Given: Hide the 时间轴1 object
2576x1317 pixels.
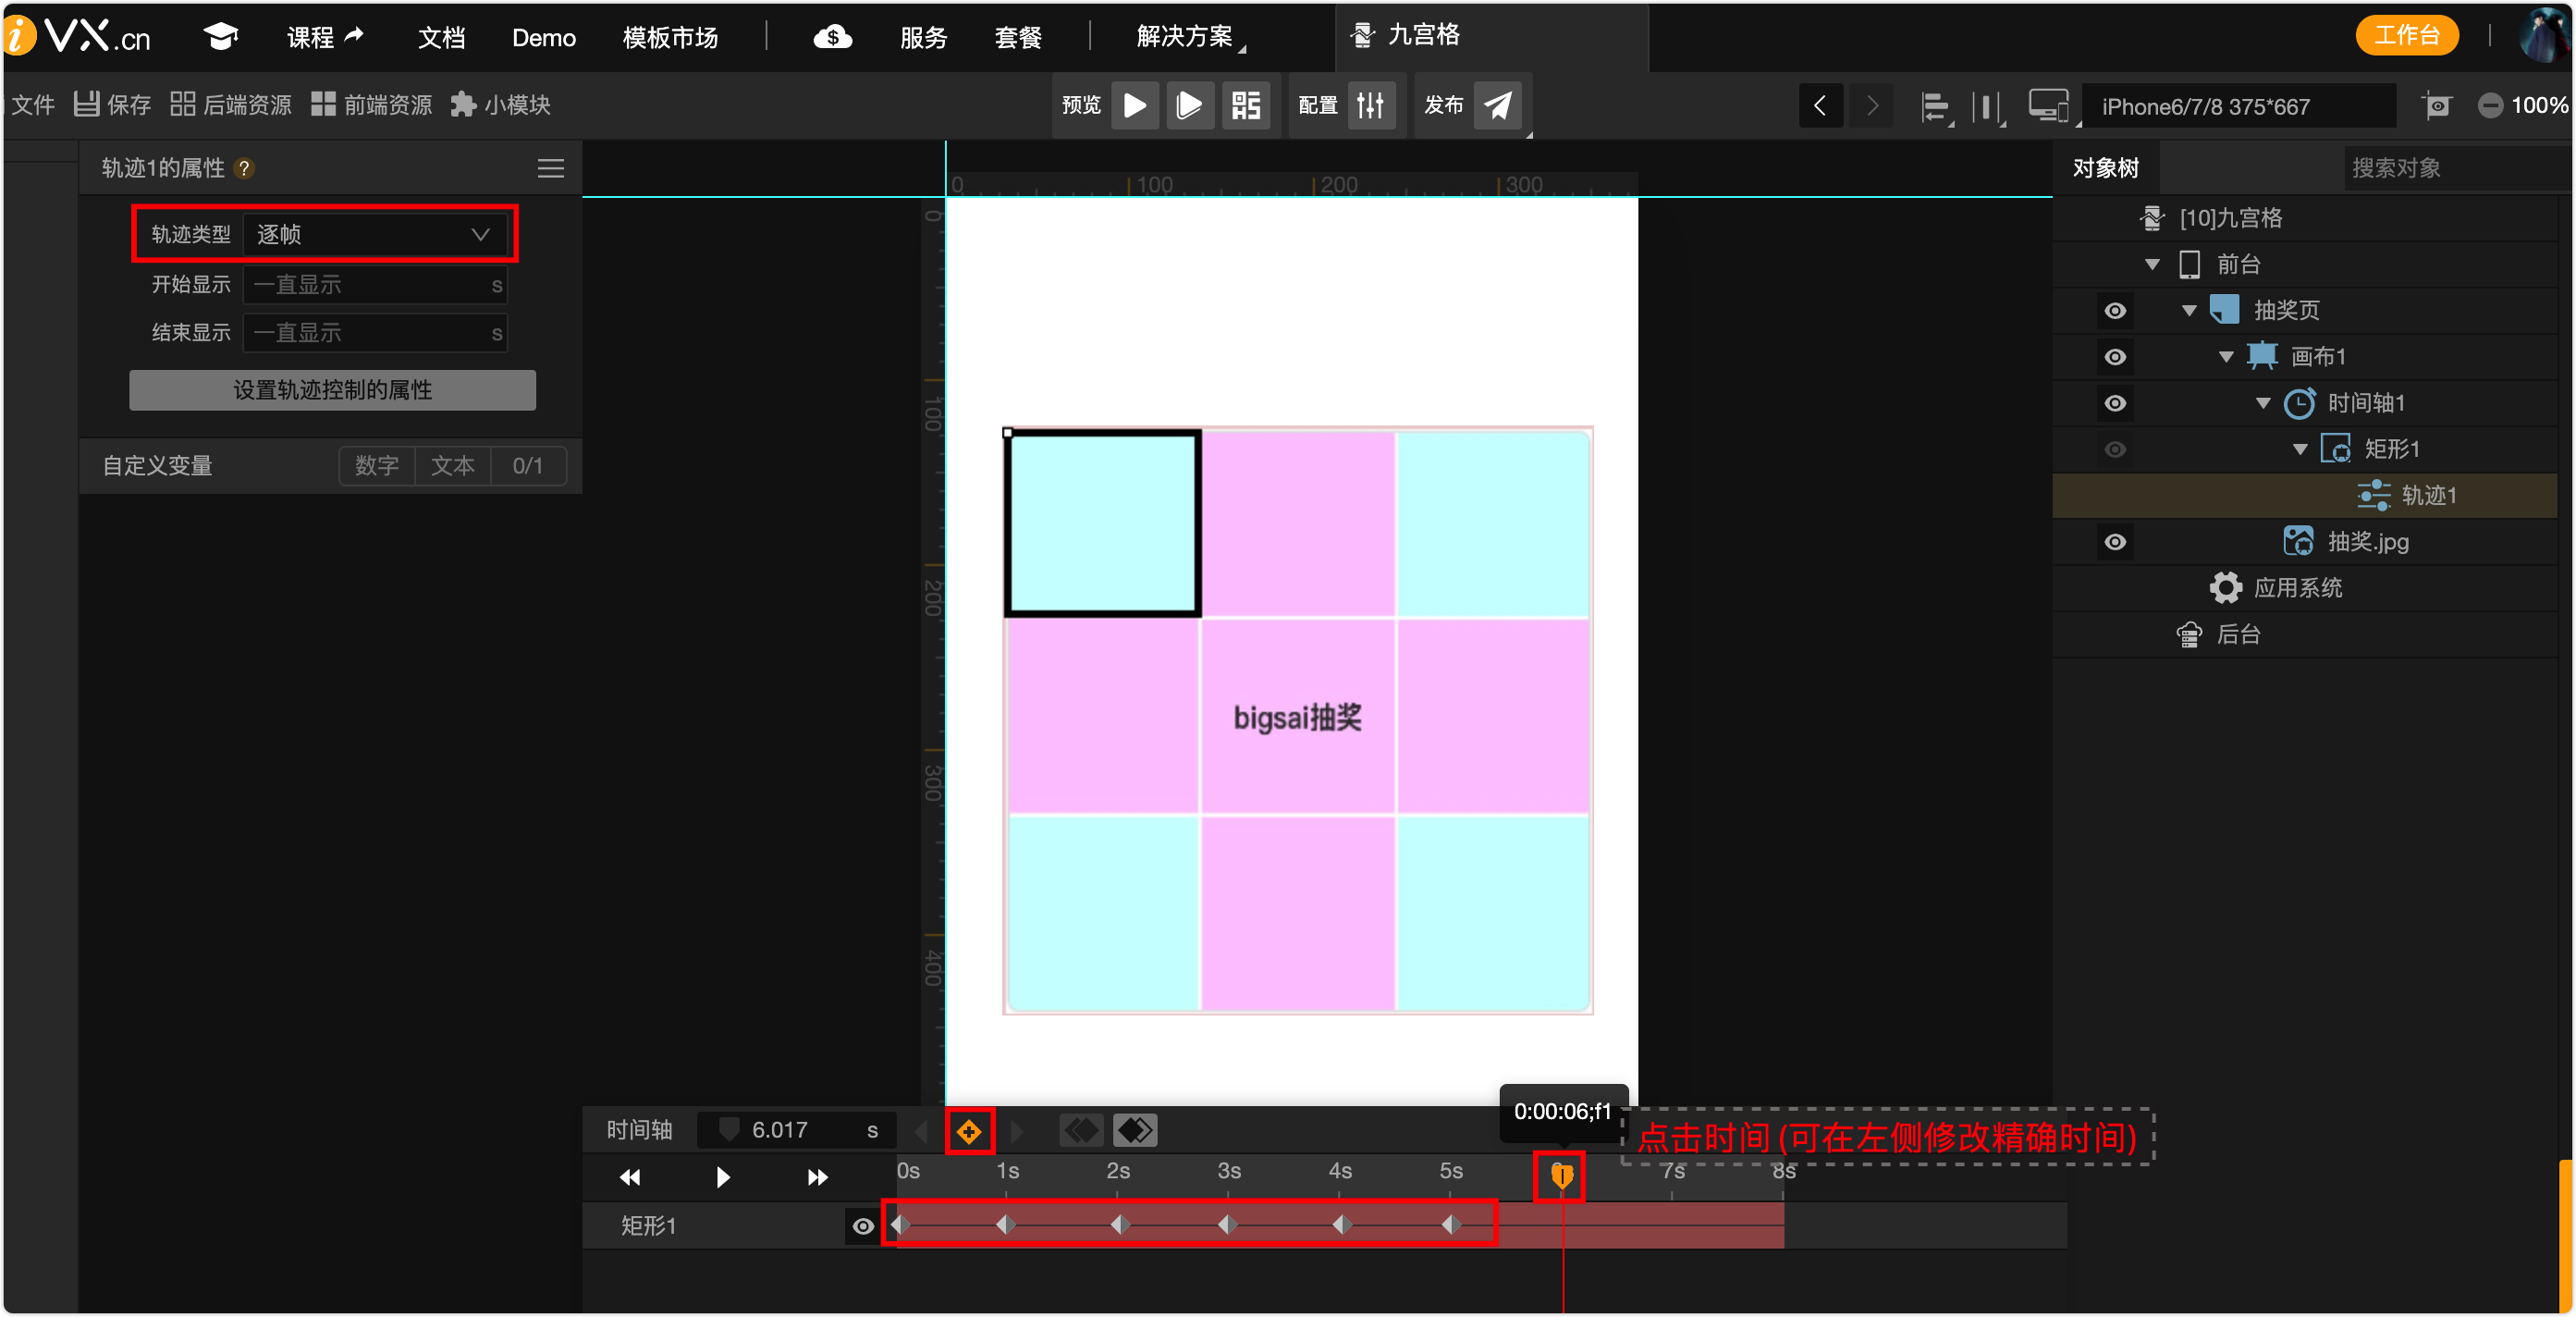Looking at the screenshot, I should click(2114, 403).
